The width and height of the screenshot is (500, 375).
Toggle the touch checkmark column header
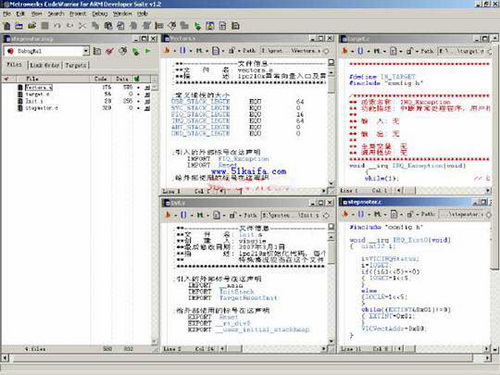[6, 79]
